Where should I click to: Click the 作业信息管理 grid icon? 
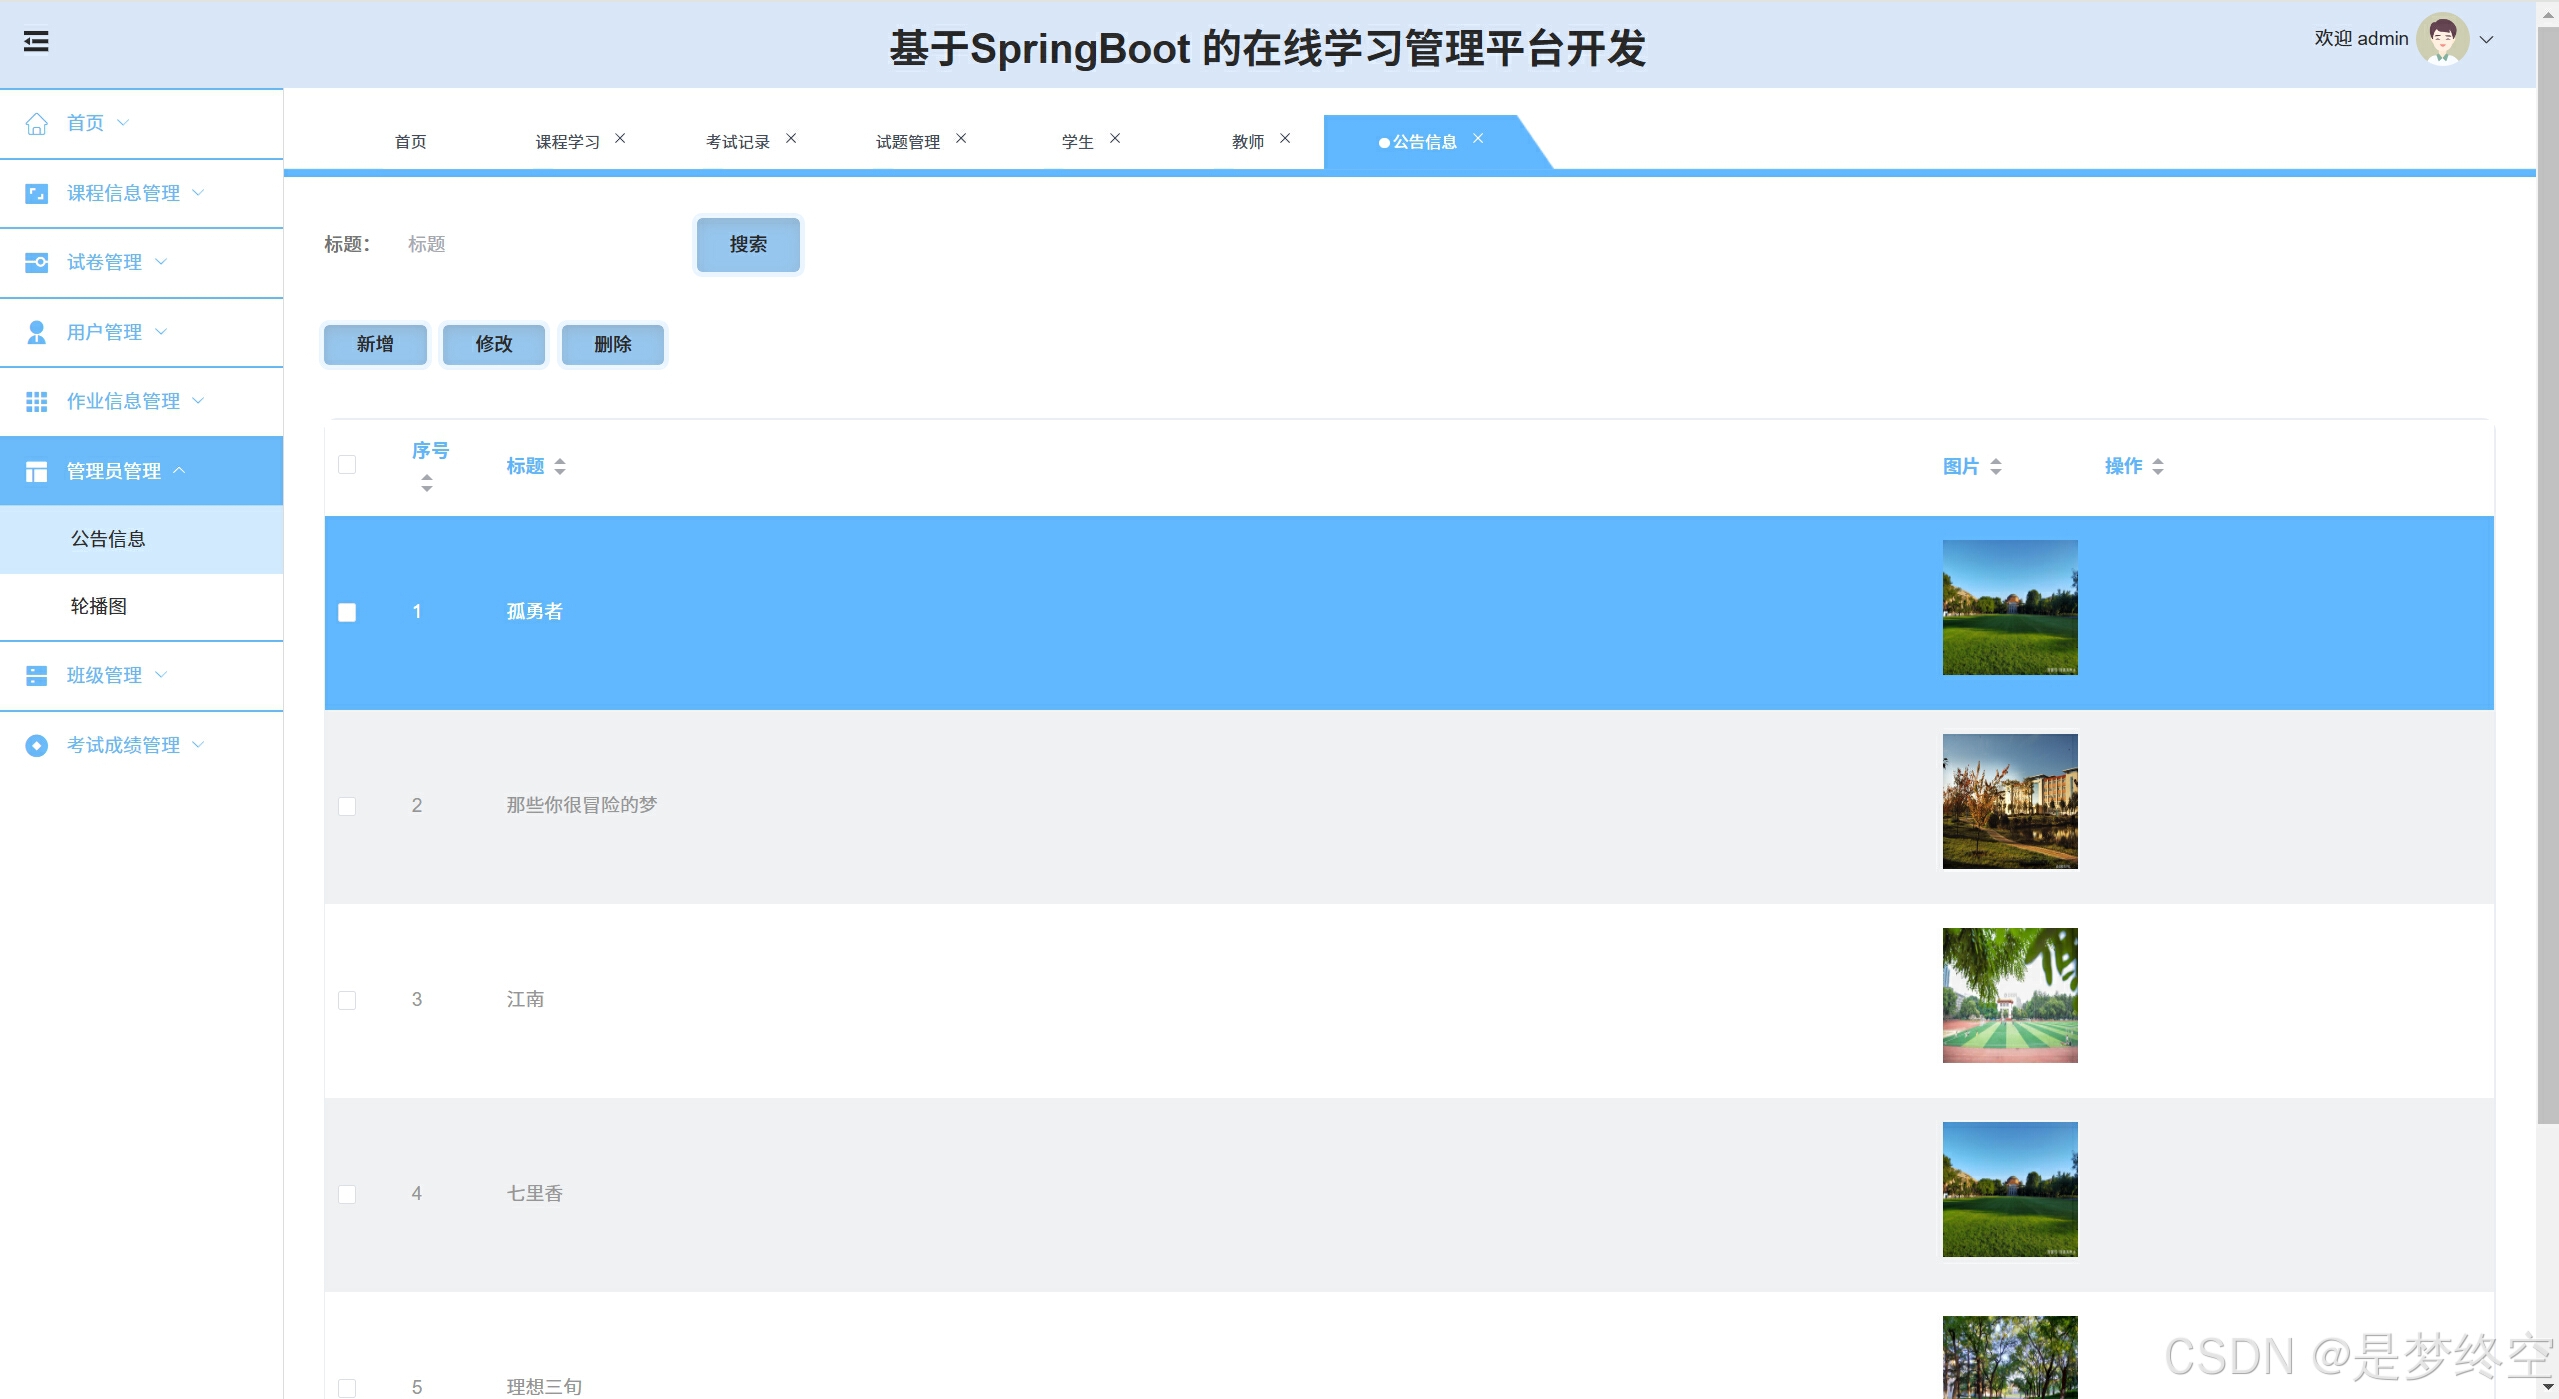(37, 401)
